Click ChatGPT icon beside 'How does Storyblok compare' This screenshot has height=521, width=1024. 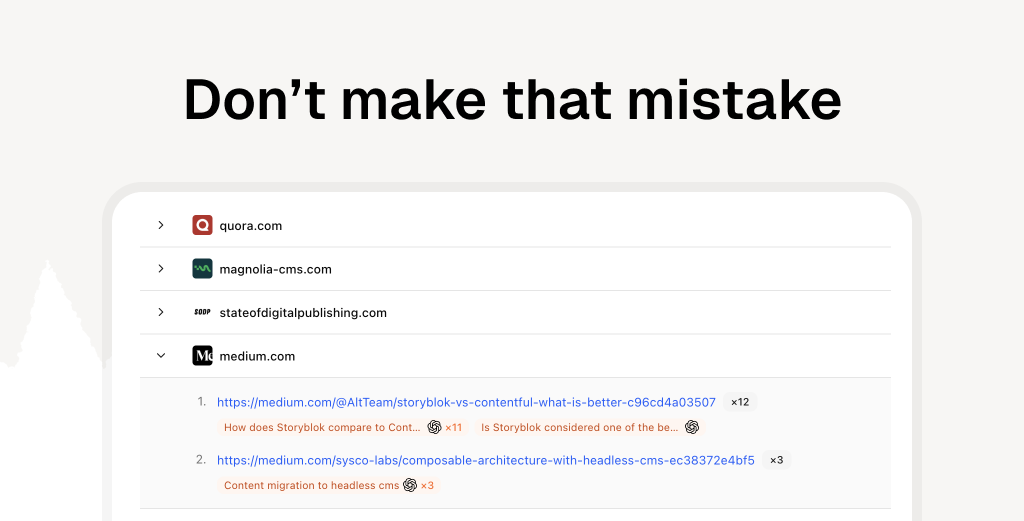(x=434, y=427)
